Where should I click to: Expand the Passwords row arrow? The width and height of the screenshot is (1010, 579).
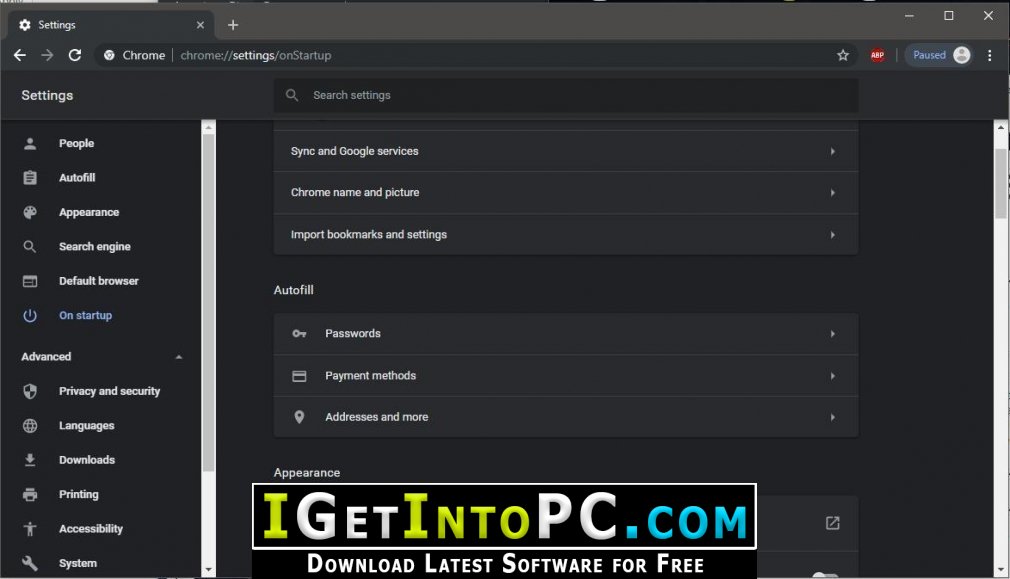point(833,334)
